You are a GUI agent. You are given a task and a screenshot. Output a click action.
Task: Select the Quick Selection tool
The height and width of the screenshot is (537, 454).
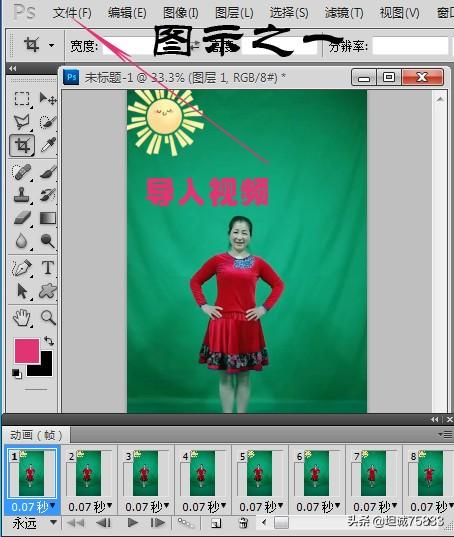tap(48, 122)
